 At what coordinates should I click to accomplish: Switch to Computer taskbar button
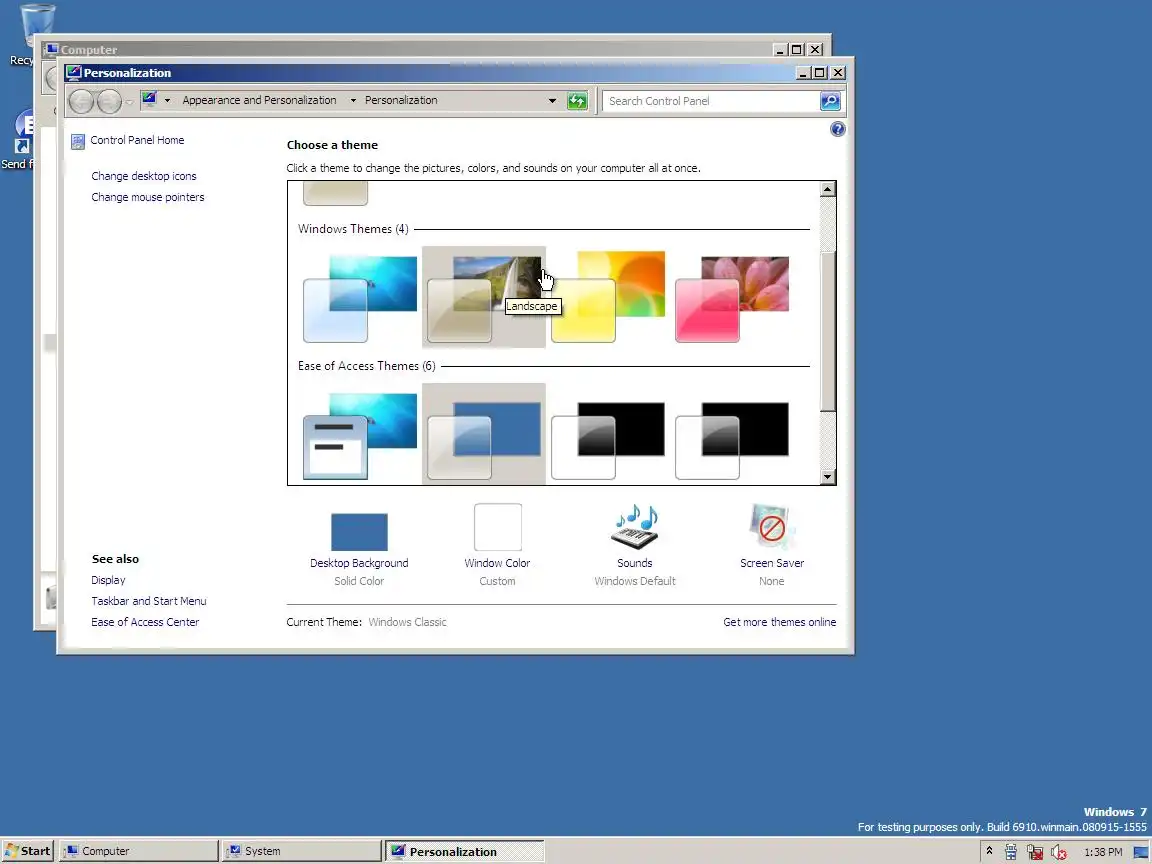coord(138,851)
